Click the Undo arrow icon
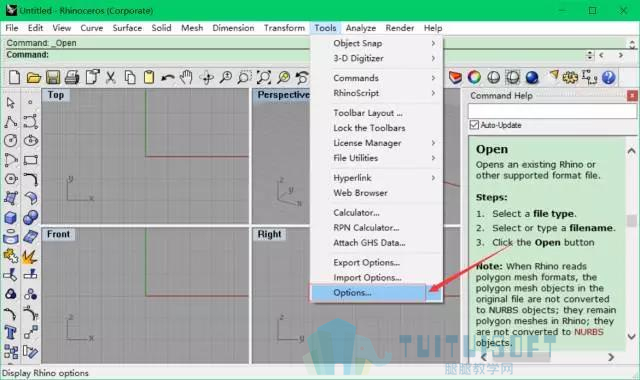 167,78
